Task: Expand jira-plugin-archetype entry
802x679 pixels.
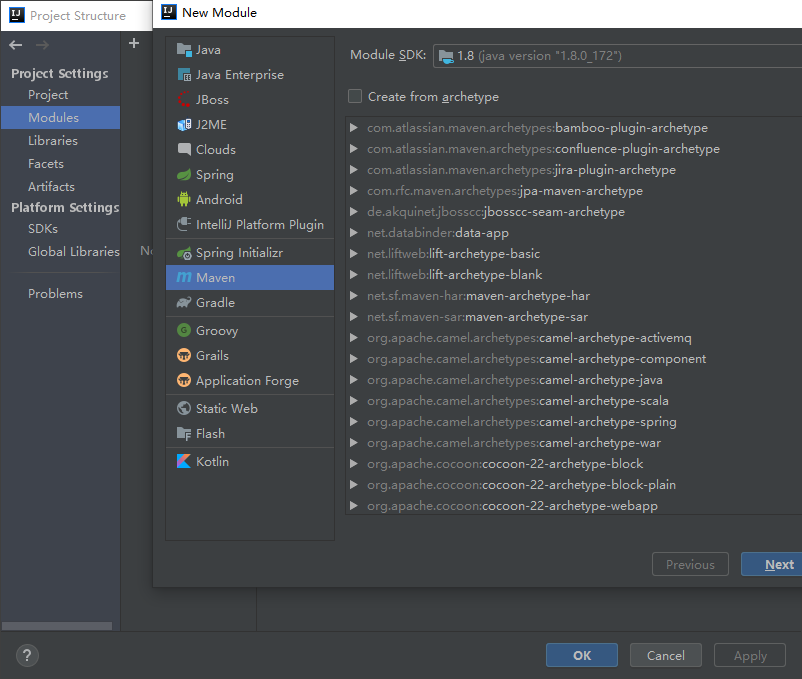Action: [353, 170]
